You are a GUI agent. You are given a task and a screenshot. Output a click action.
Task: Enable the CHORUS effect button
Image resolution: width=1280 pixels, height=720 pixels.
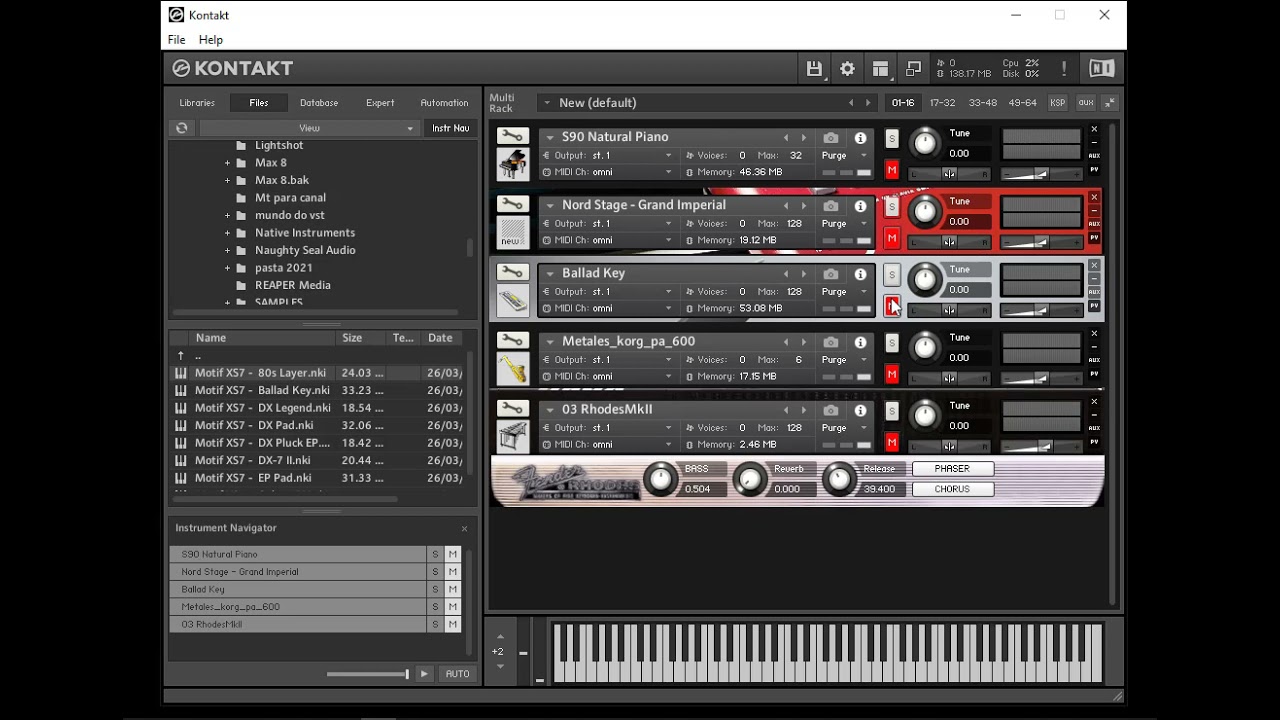click(952, 489)
